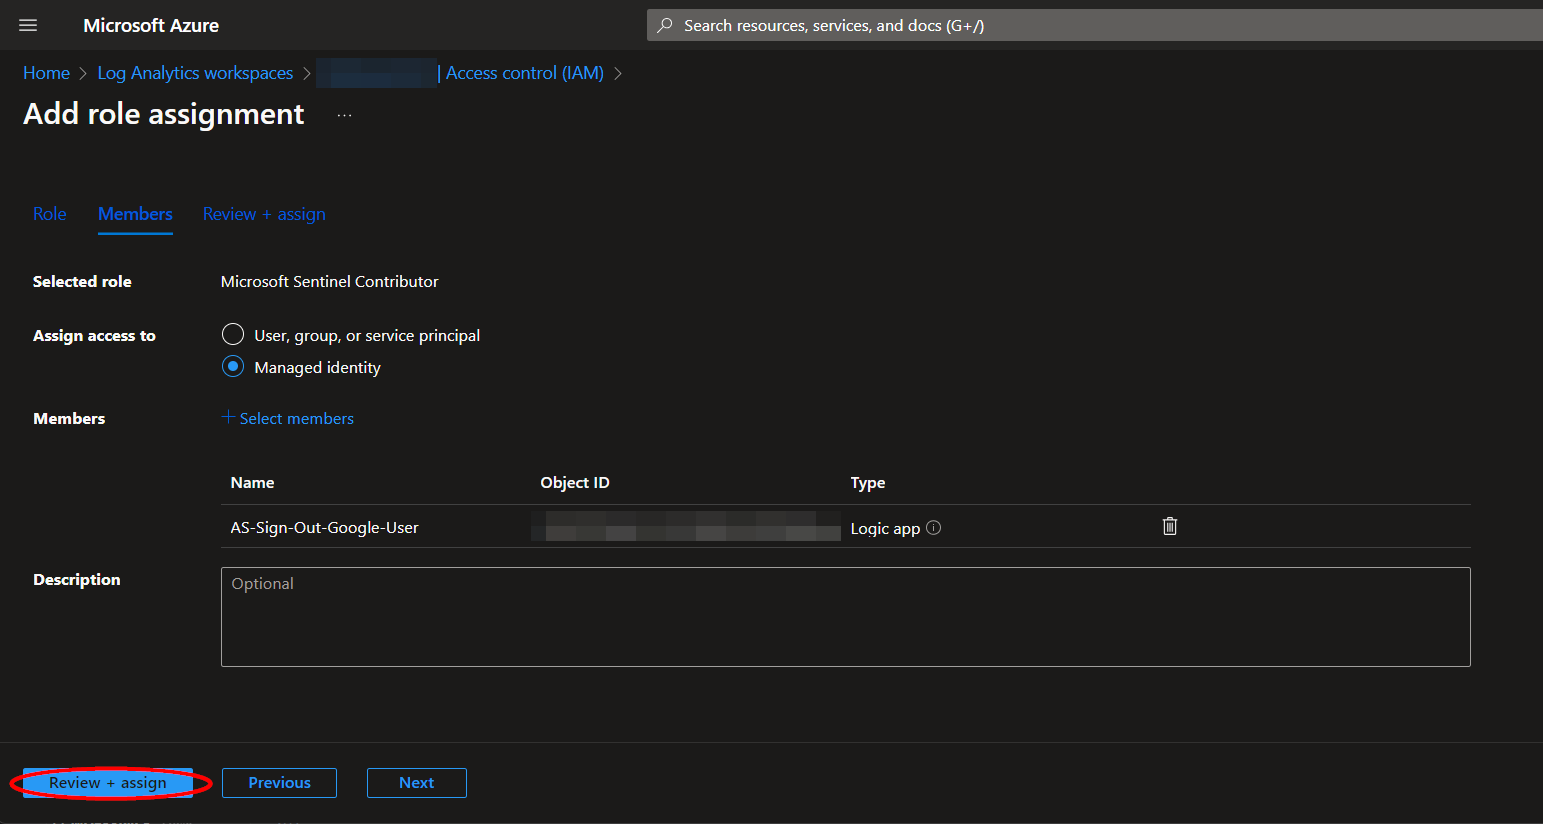Delete the AS-Sign-Out-Google-User member row
Image resolution: width=1543 pixels, height=824 pixels.
(x=1170, y=526)
